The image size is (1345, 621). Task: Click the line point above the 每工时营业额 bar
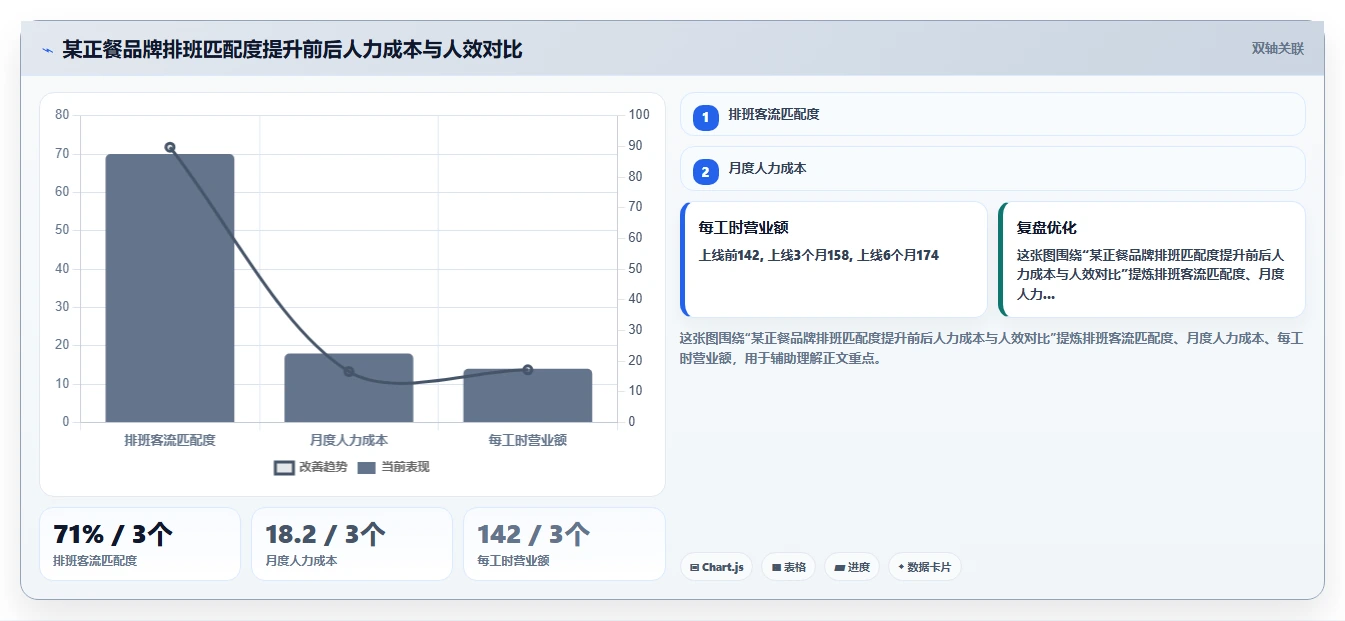coord(527,370)
